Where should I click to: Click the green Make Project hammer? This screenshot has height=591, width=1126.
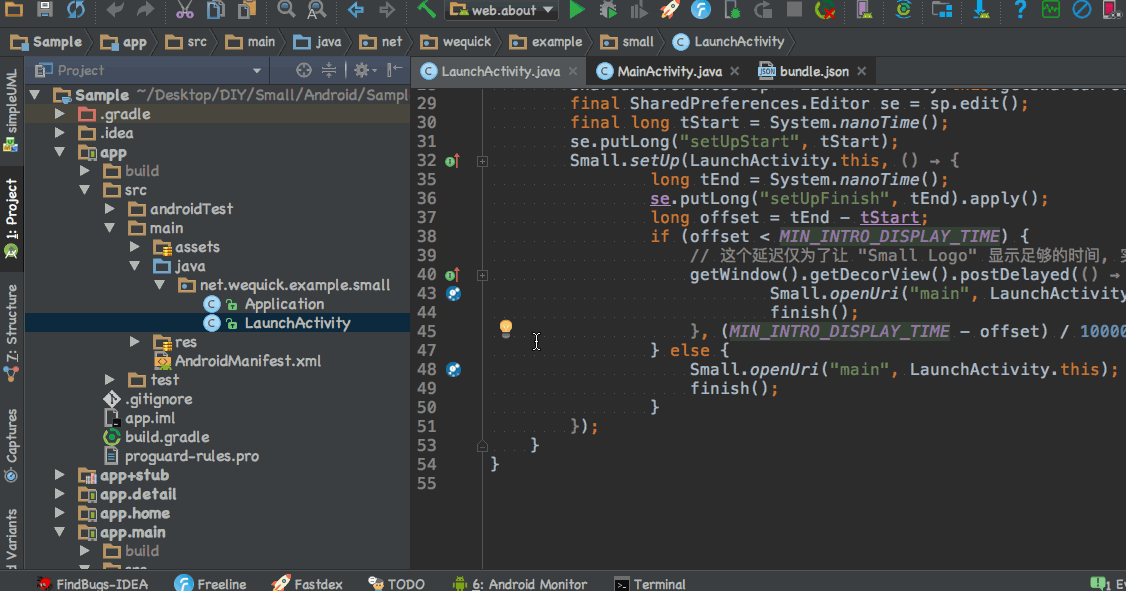pos(427,9)
